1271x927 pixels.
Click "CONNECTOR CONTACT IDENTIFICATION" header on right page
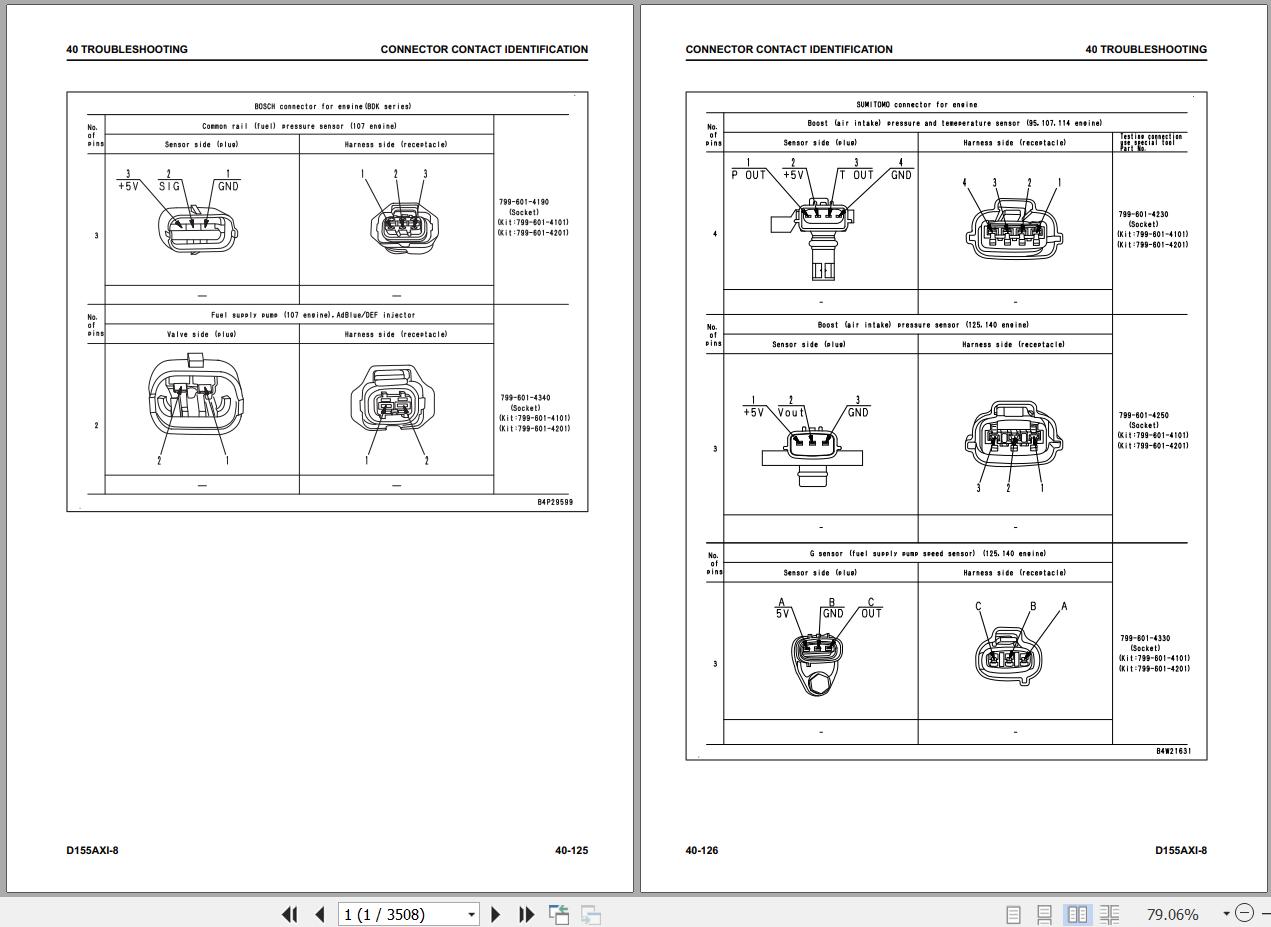click(789, 49)
